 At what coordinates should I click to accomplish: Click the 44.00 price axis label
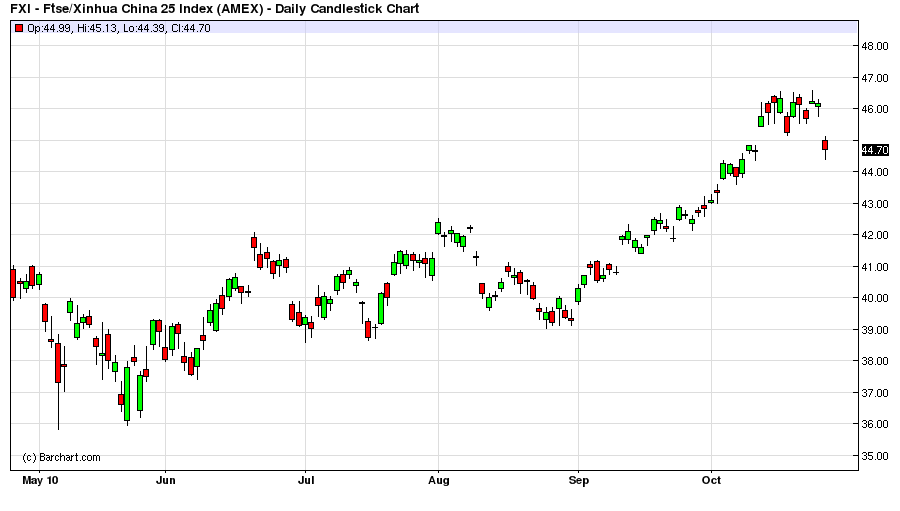tap(875, 172)
